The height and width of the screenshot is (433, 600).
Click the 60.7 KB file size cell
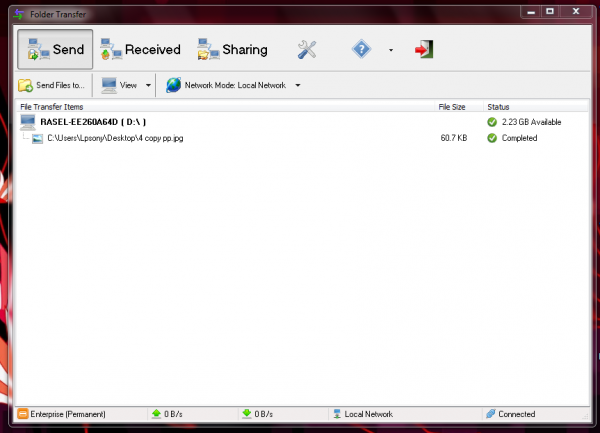454,138
